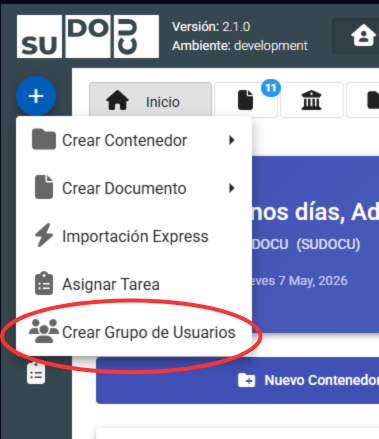Click the lightning bolt Importación Express icon
The image size is (379, 439).
44,235
